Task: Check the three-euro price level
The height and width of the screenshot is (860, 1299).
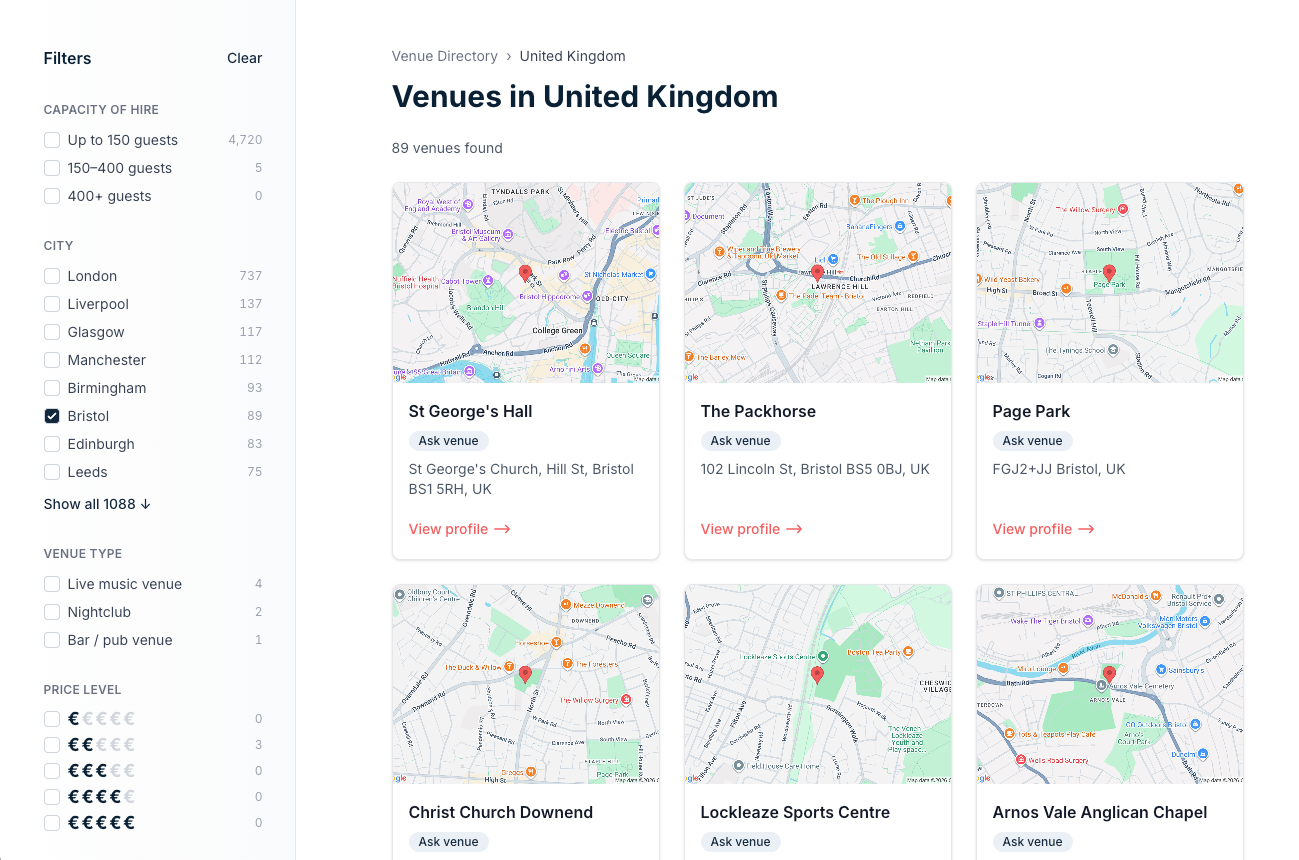Action: (52, 771)
